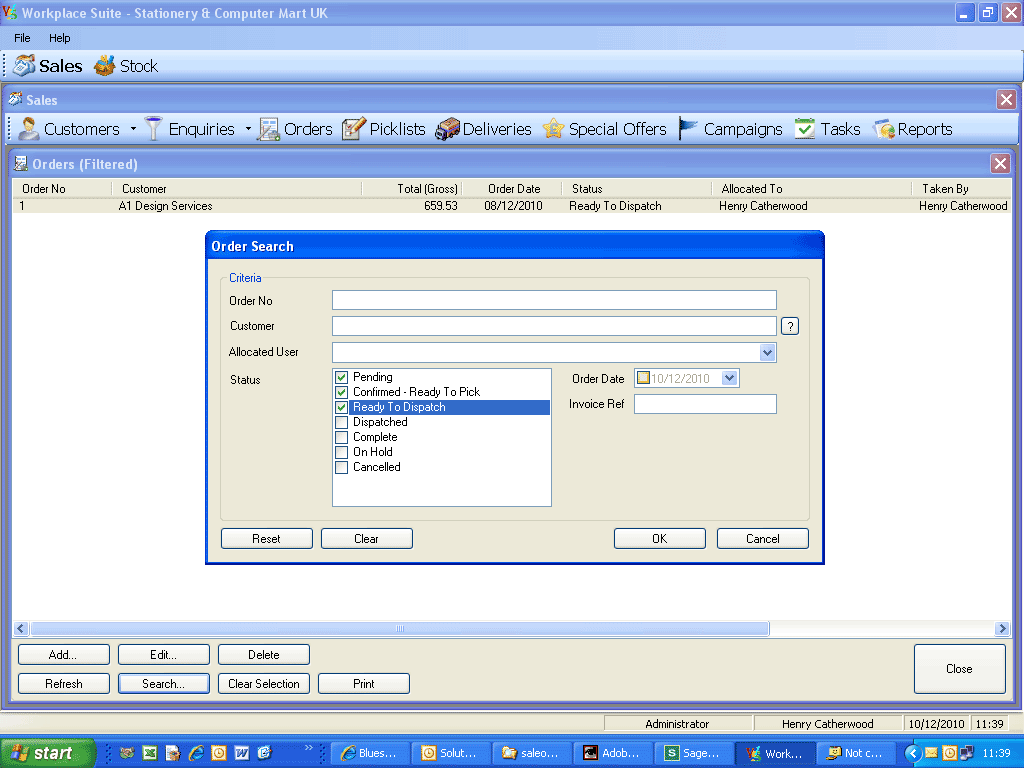Viewport: 1024px width, 768px height.
Task: Click the Edit... order button
Action: (163, 655)
